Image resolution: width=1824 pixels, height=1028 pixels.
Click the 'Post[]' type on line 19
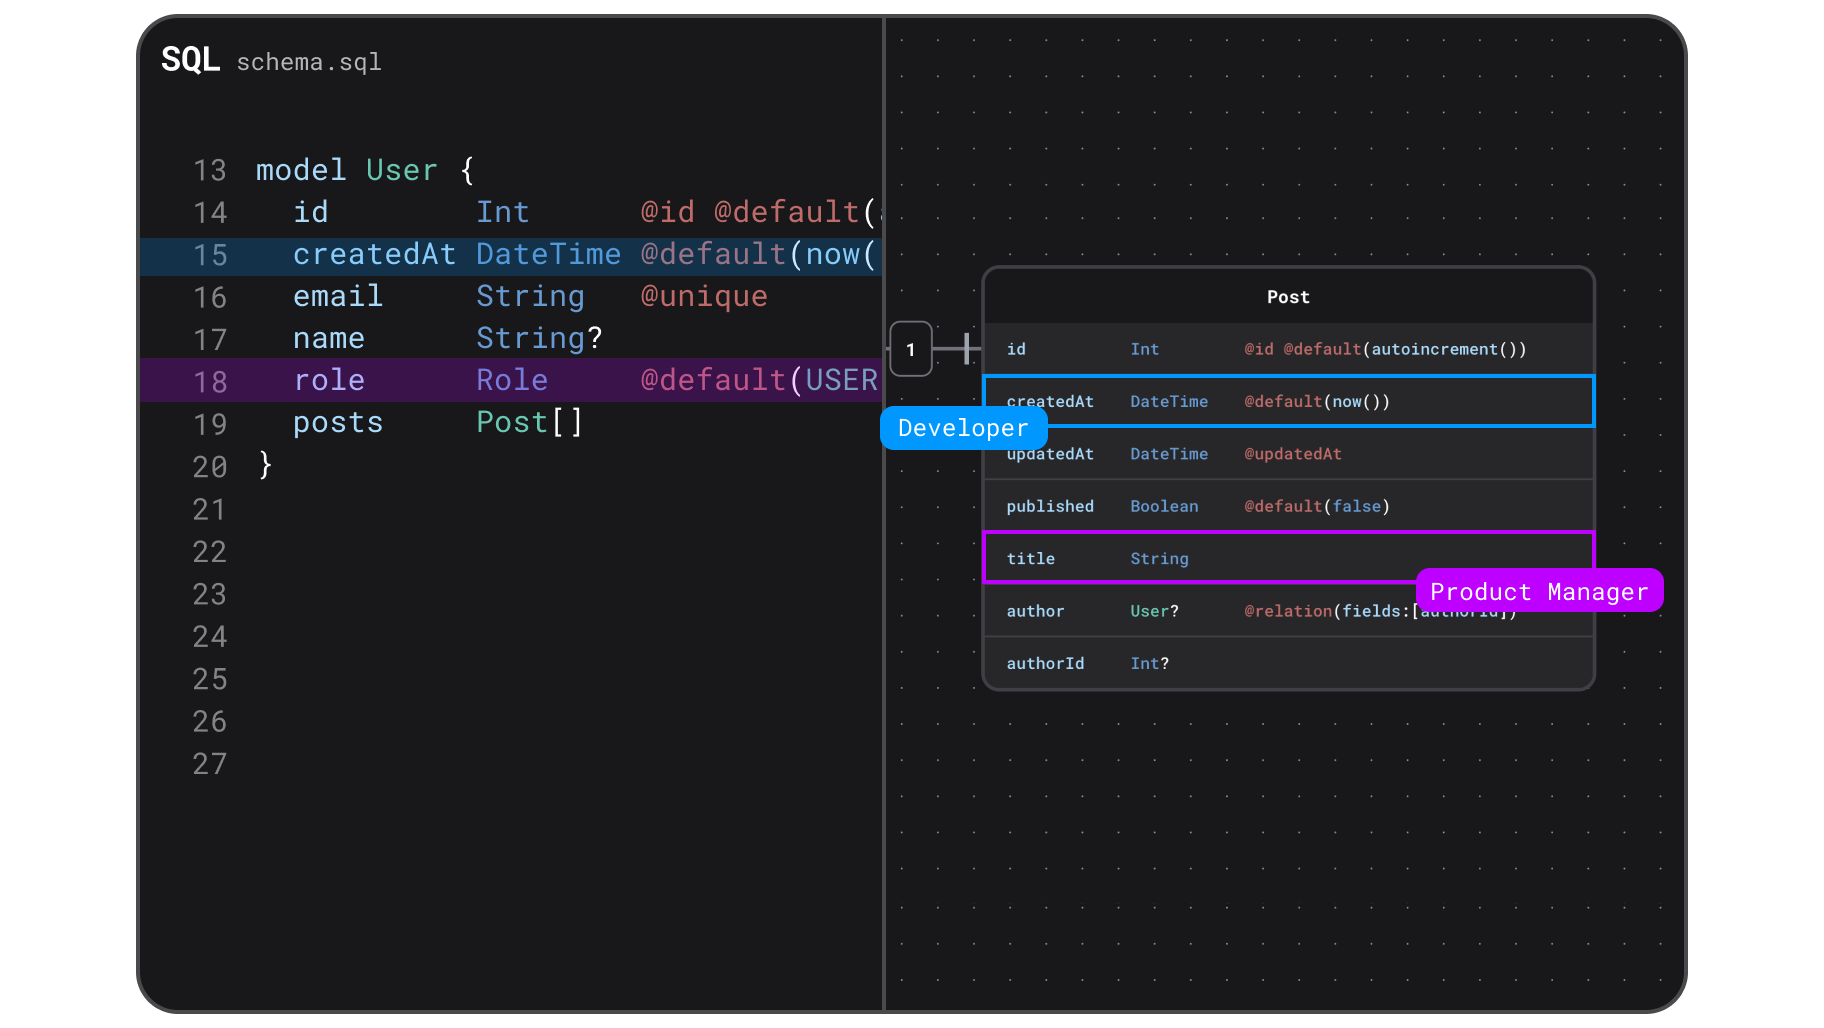530,423
